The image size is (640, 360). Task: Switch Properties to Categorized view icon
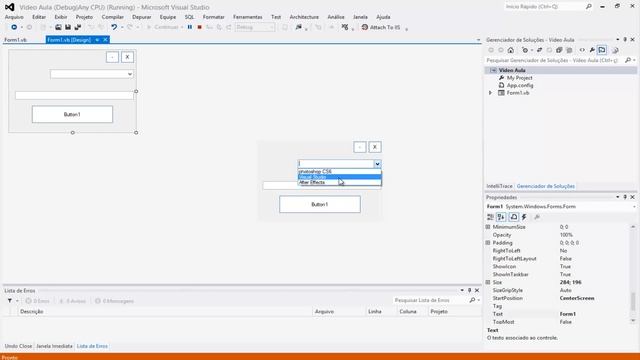click(490, 217)
